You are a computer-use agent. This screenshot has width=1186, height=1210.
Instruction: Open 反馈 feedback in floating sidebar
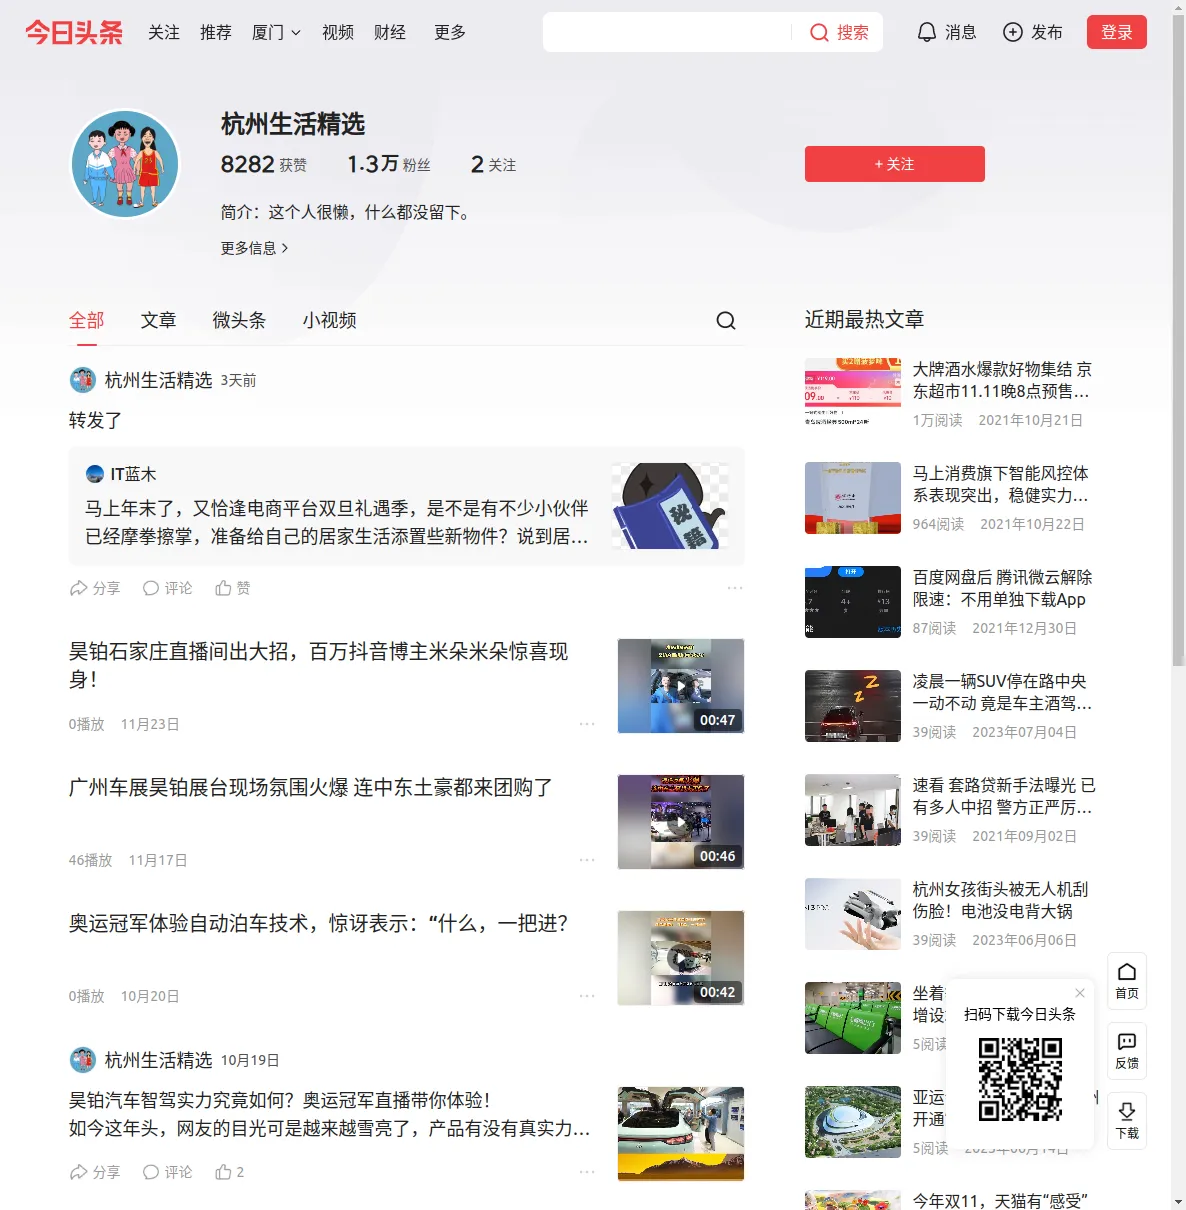[x=1127, y=1051]
